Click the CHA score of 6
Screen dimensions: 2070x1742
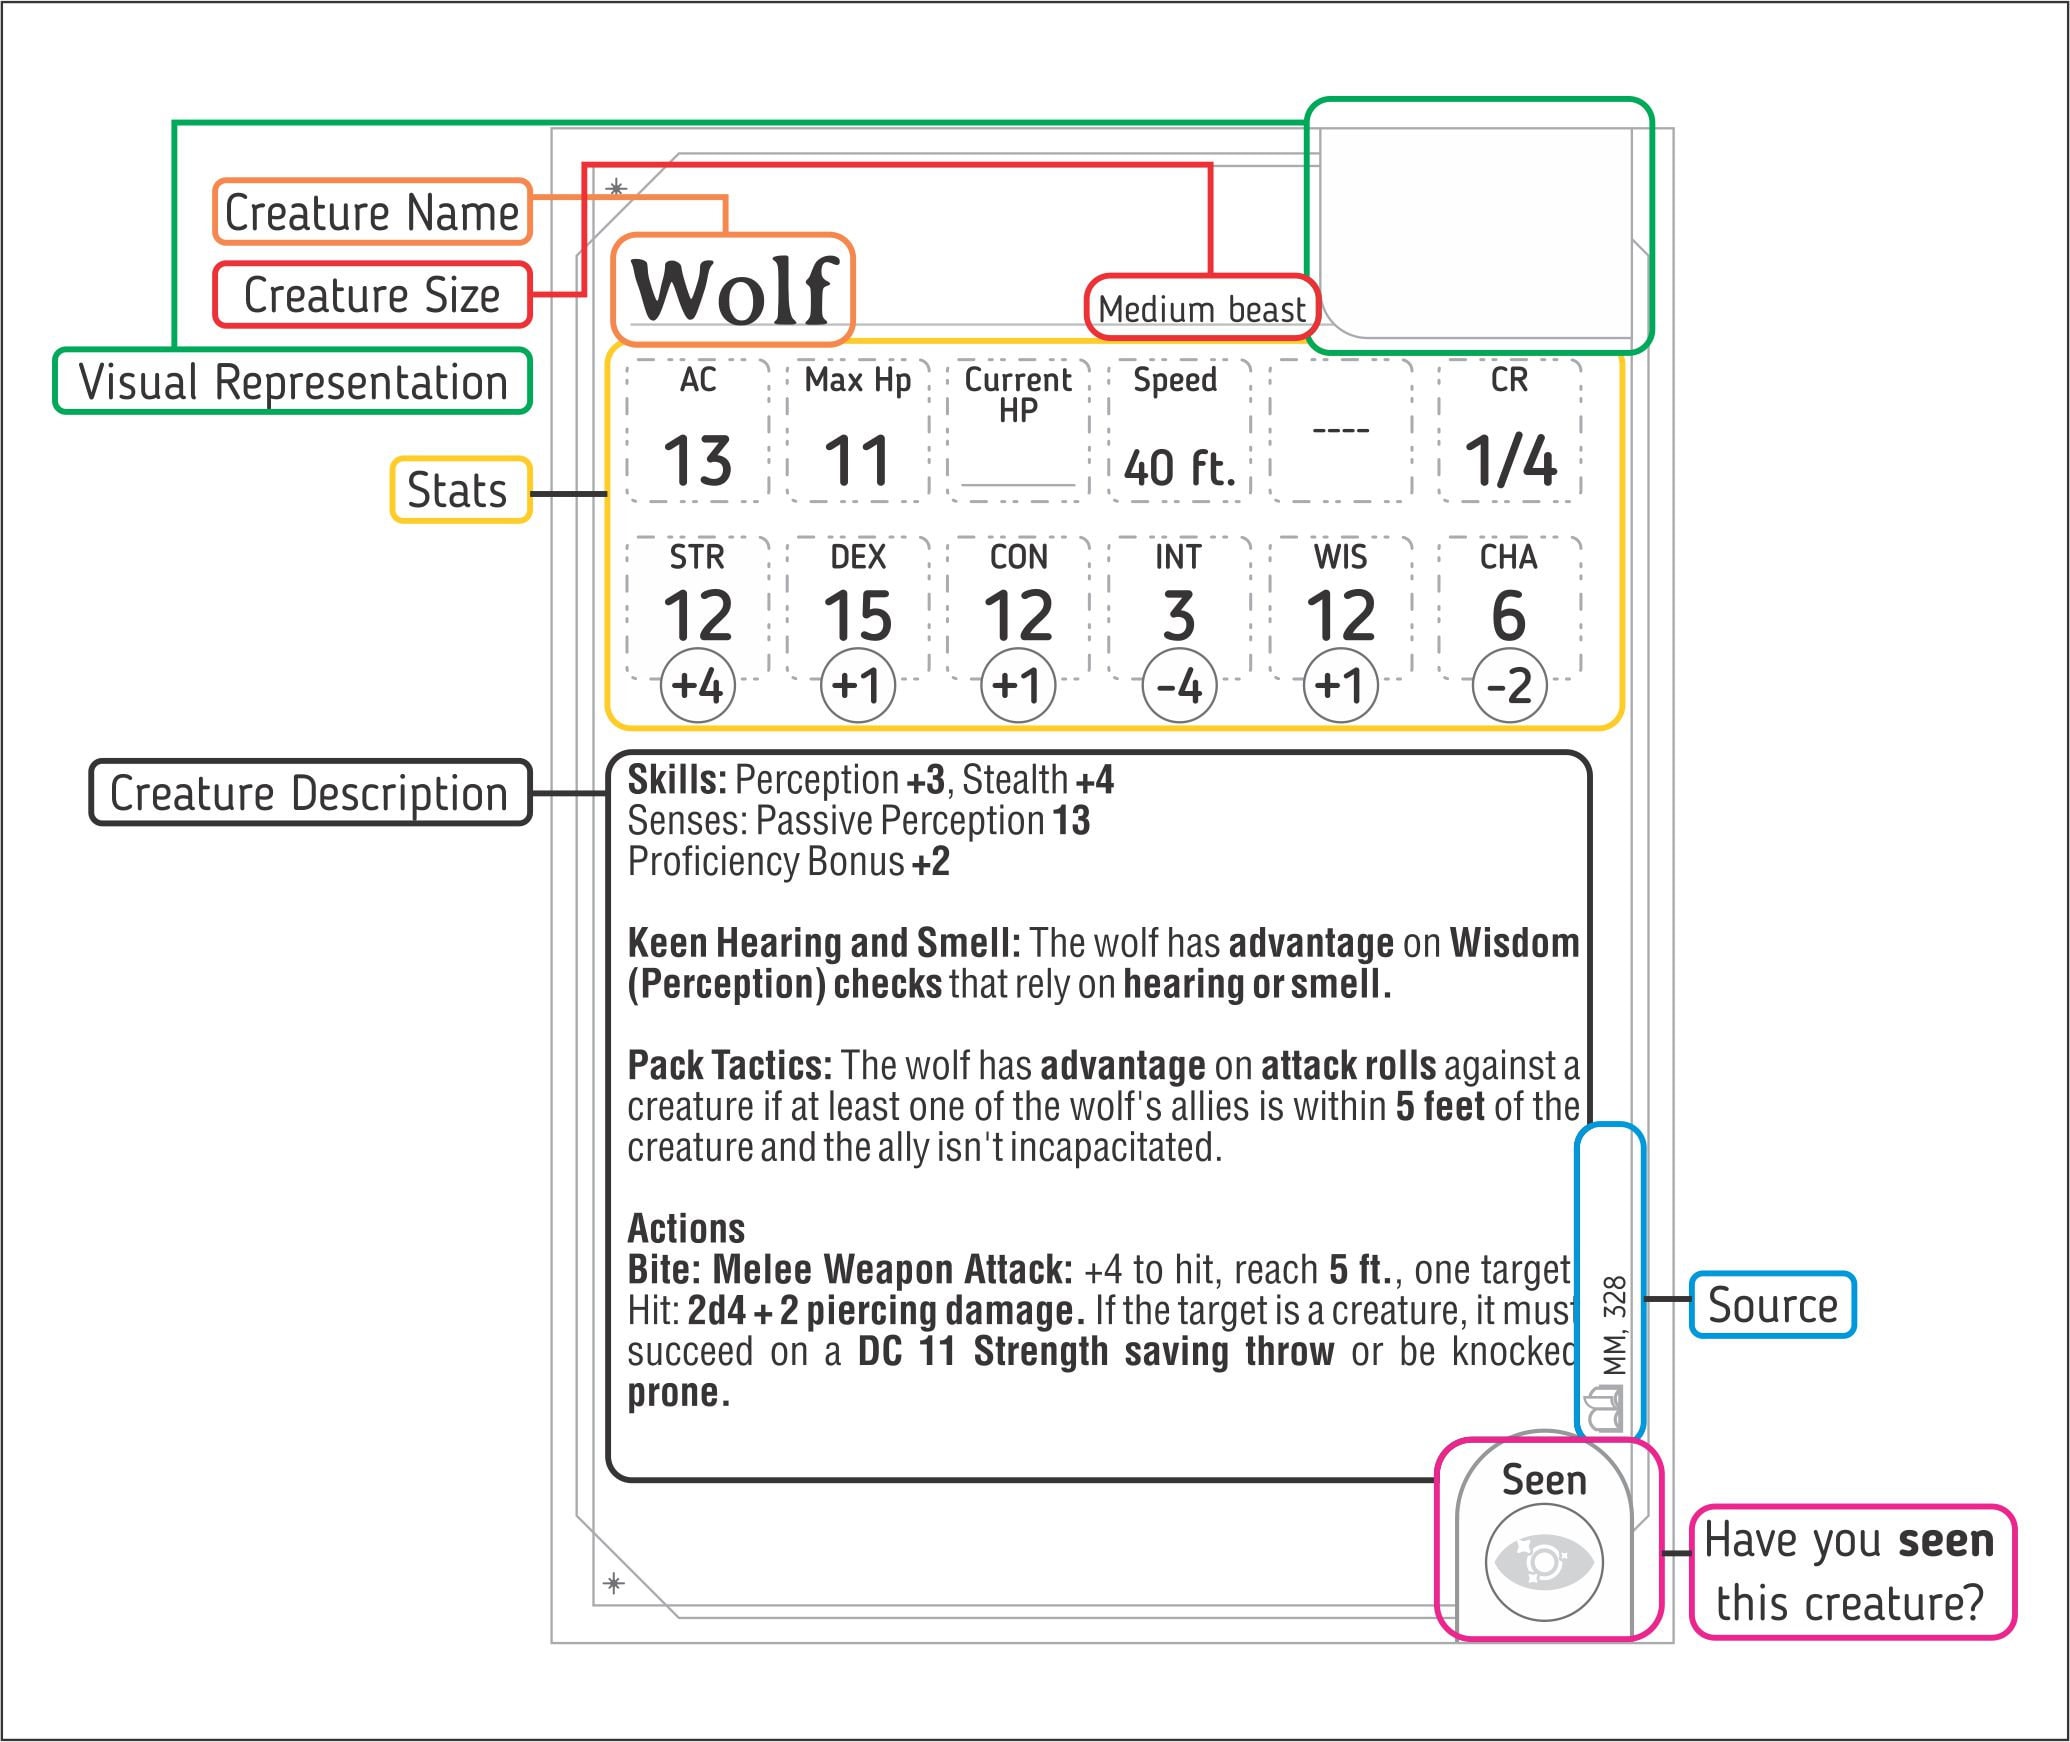(x=1510, y=616)
